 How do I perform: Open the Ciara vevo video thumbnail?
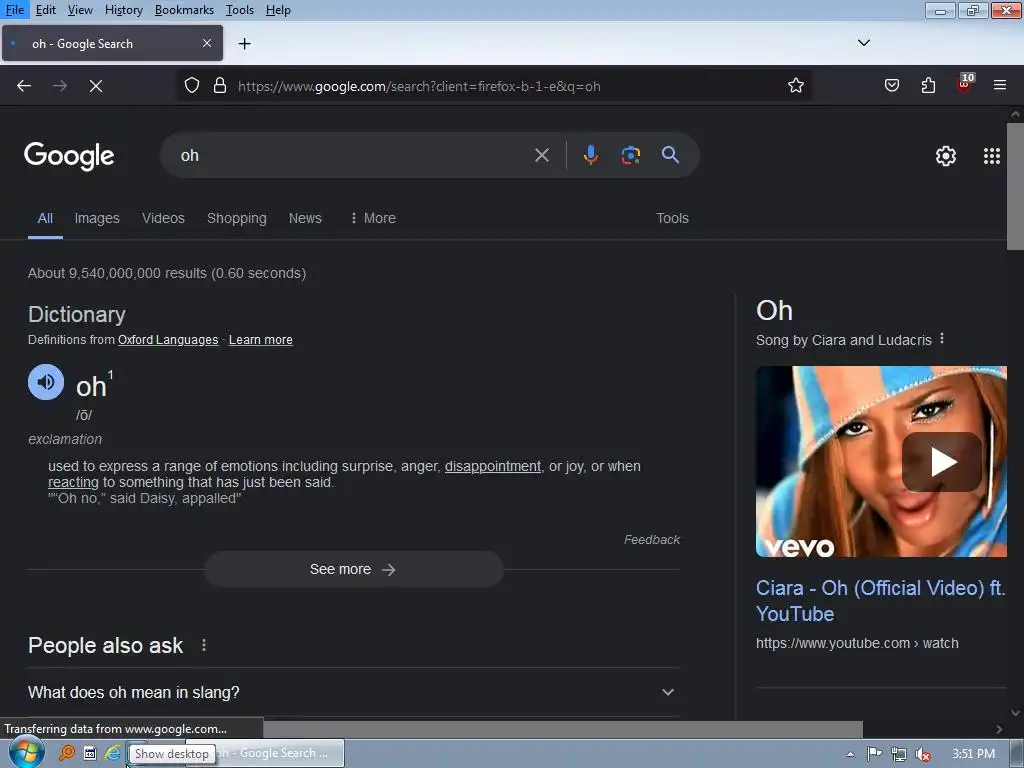(881, 461)
